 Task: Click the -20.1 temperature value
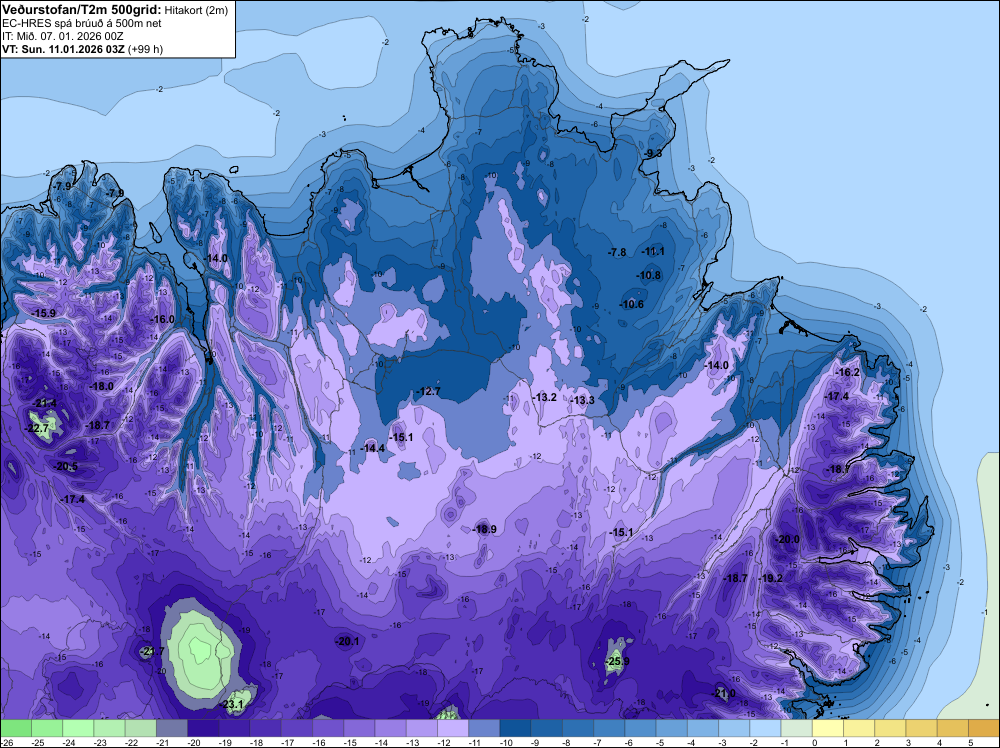[x=348, y=642]
